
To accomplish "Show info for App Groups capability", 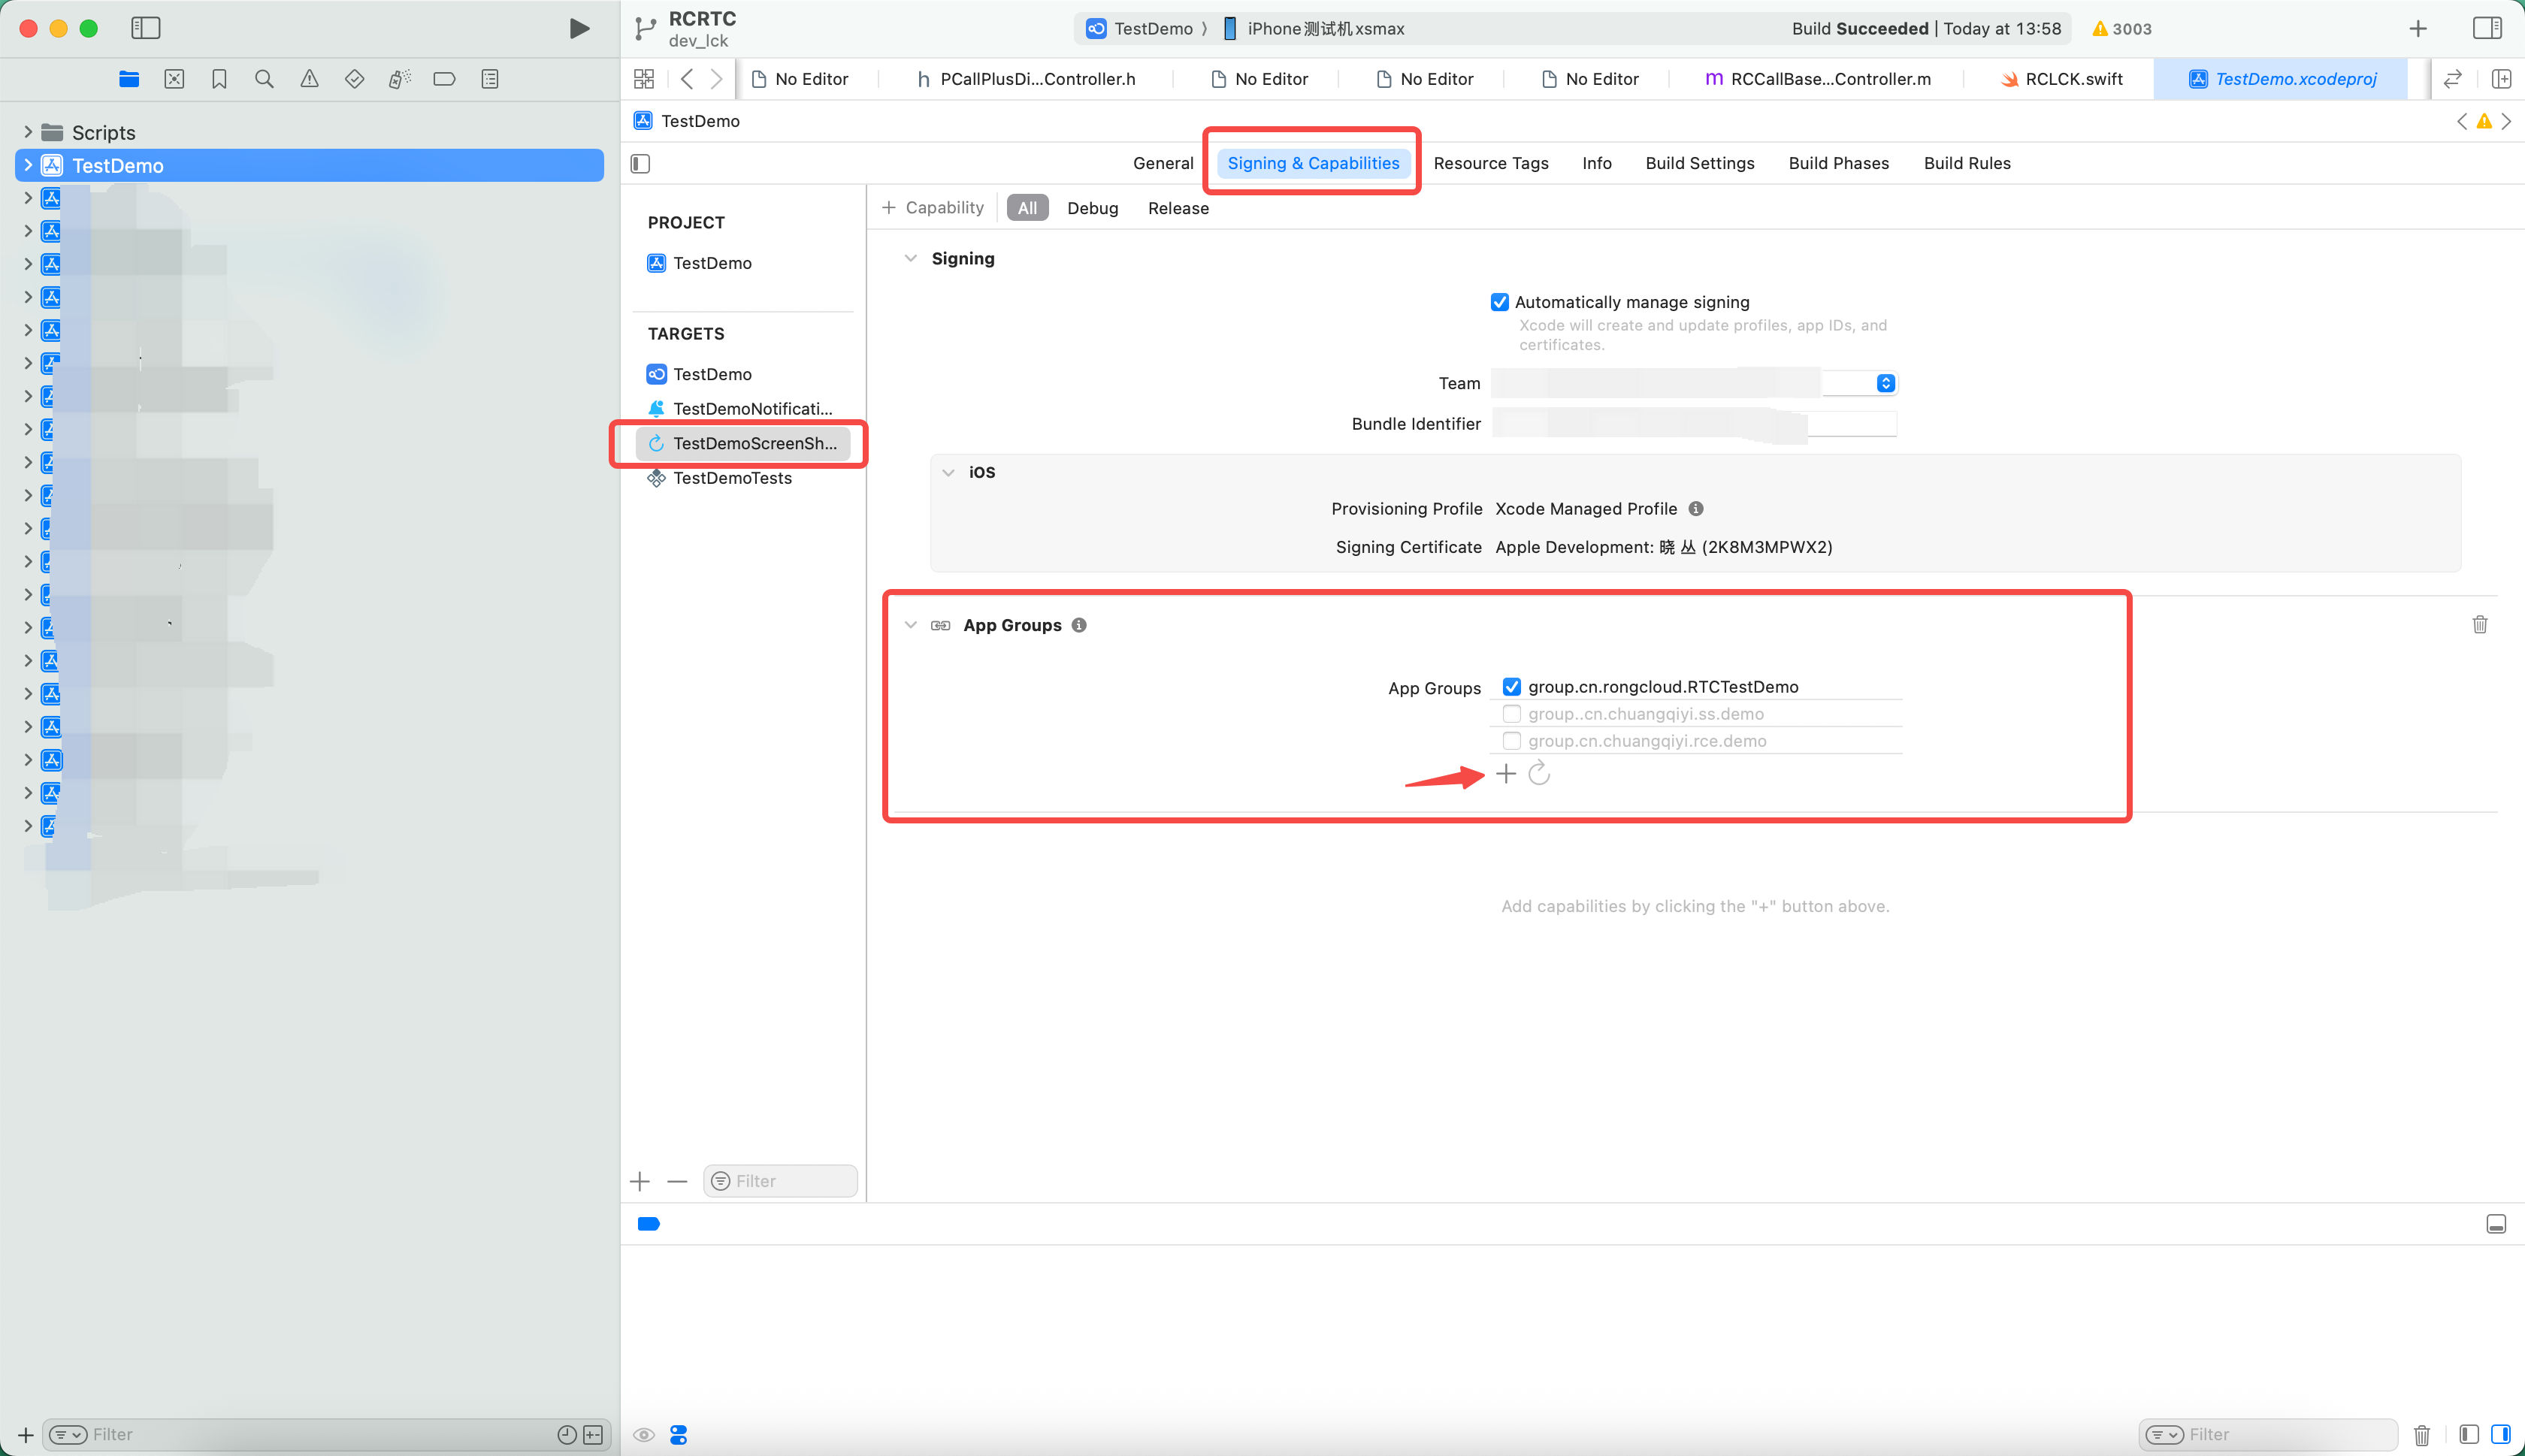I will point(1079,625).
